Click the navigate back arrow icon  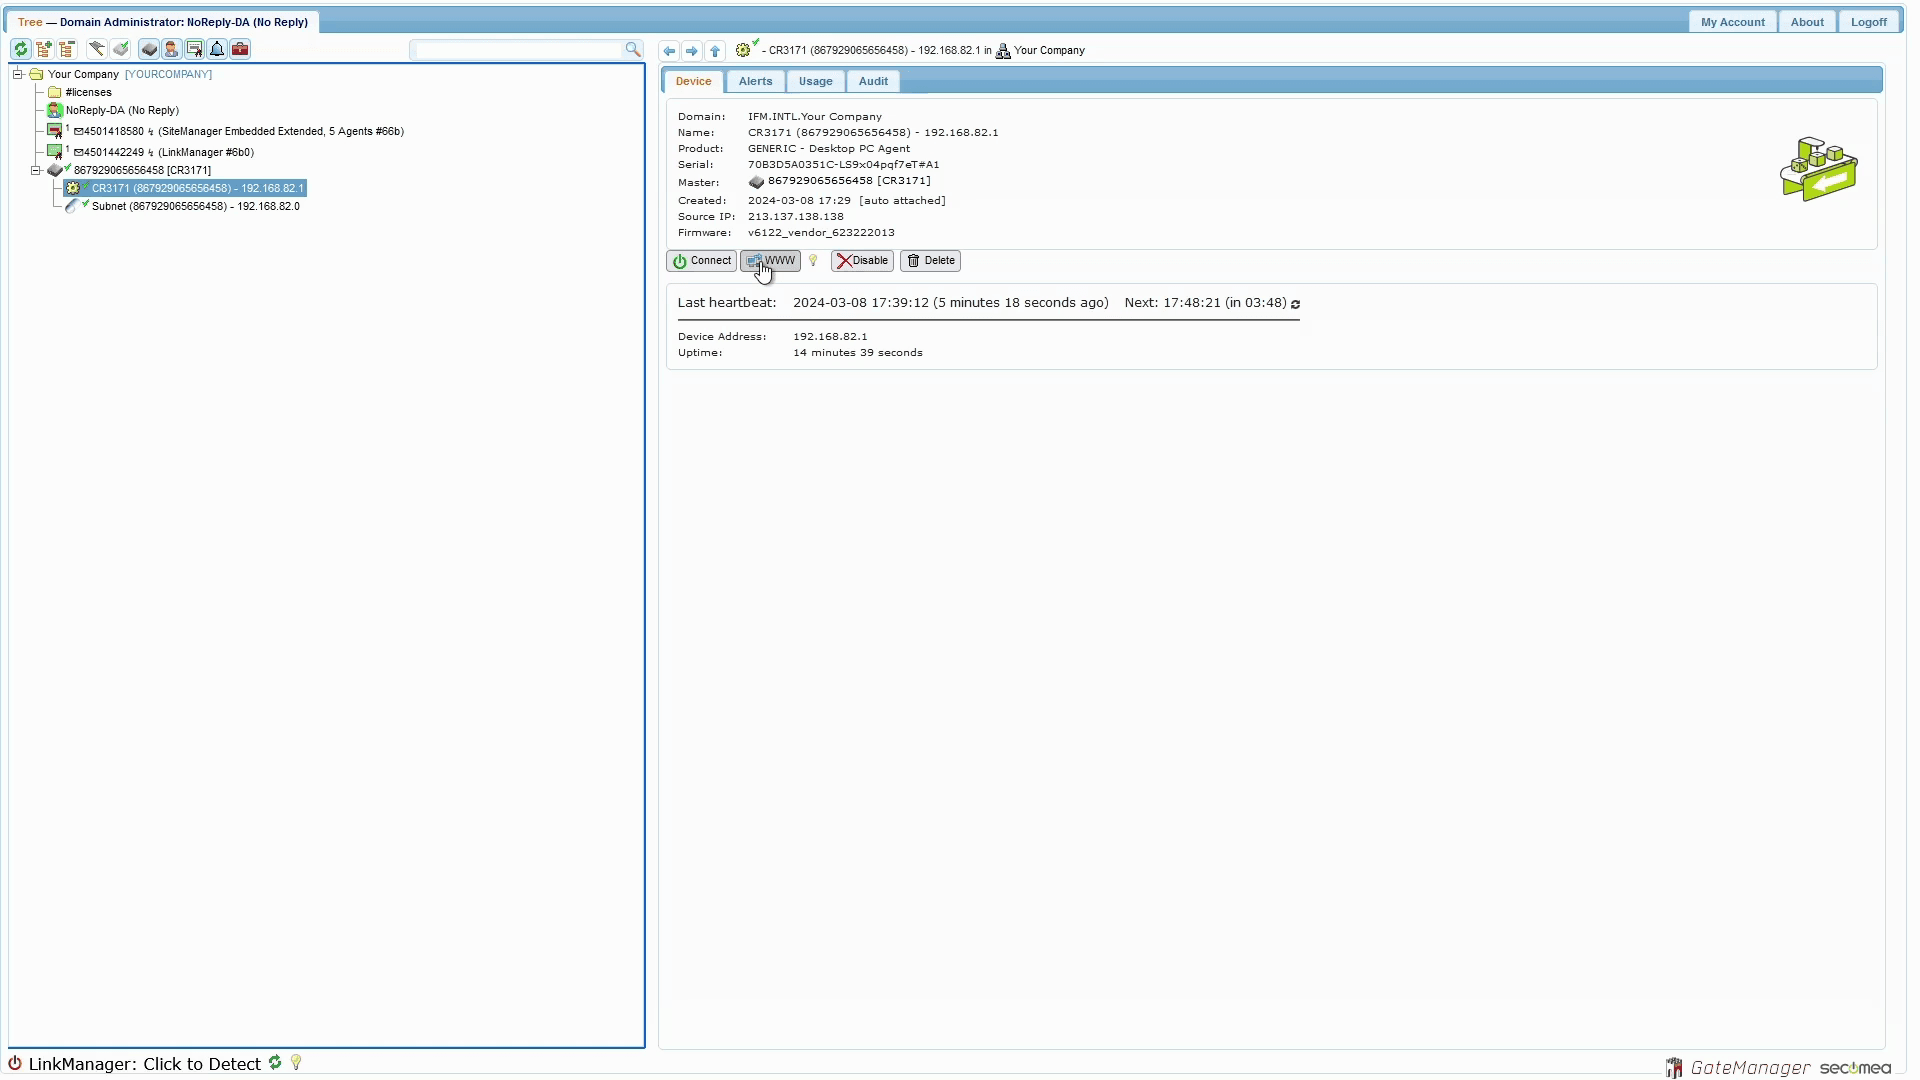click(669, 51)
